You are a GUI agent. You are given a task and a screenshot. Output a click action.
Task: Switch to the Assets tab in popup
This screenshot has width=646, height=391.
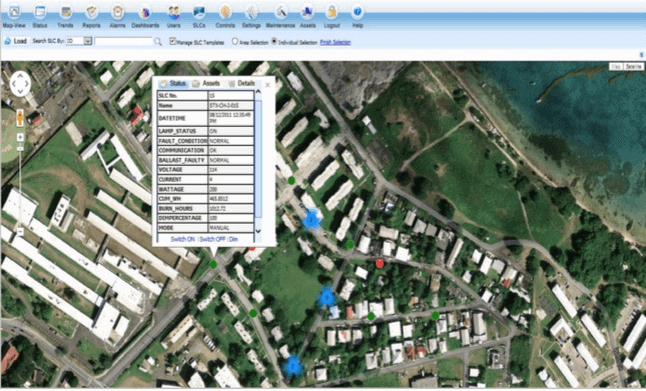[x=206, y=84]
